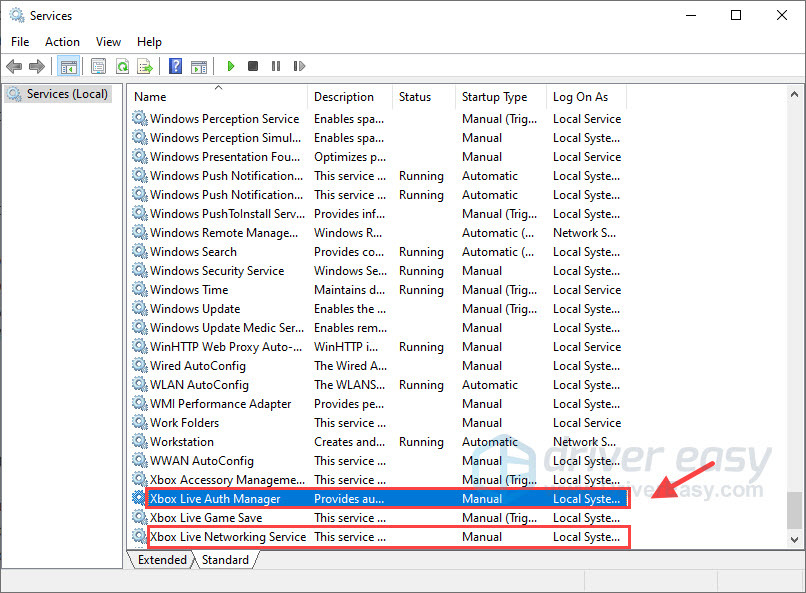Select the Windows Perception Simulation service
This screenshot has height=593, width=806.
click(379, 137)
